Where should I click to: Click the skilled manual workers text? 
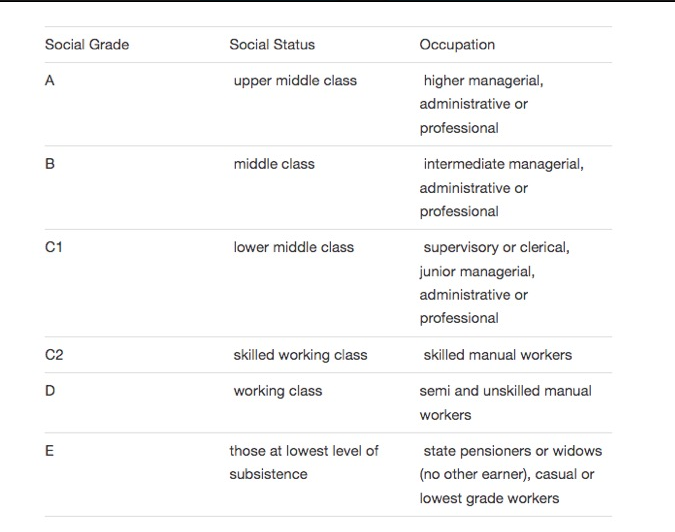click(x=498, y=355)
